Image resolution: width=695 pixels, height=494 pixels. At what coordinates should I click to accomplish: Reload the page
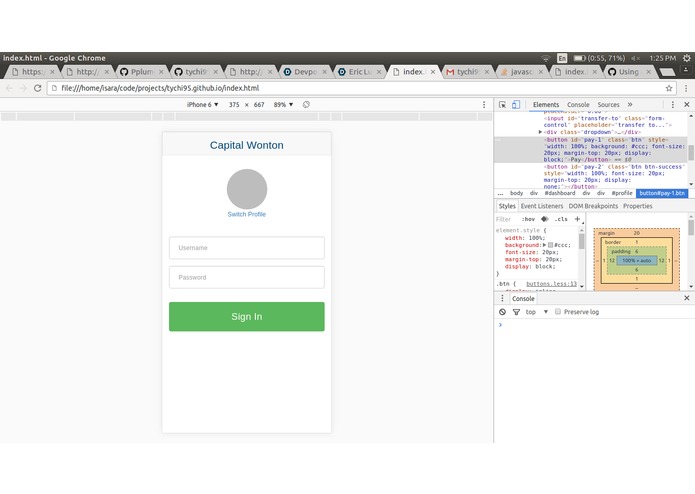click(38, 88)
